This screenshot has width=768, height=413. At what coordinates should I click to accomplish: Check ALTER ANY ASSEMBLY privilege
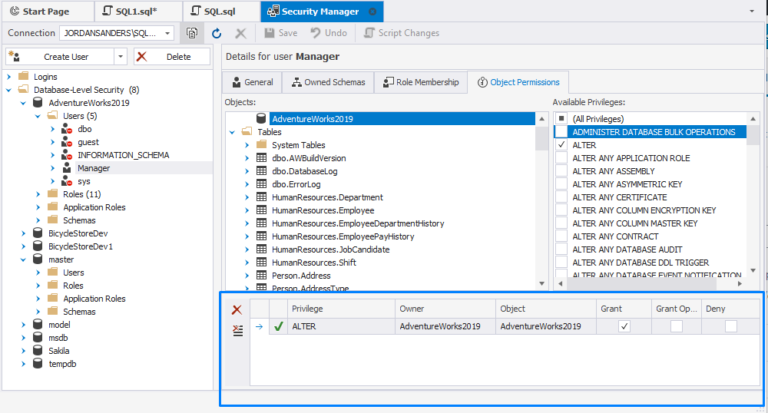pos(561,171)
